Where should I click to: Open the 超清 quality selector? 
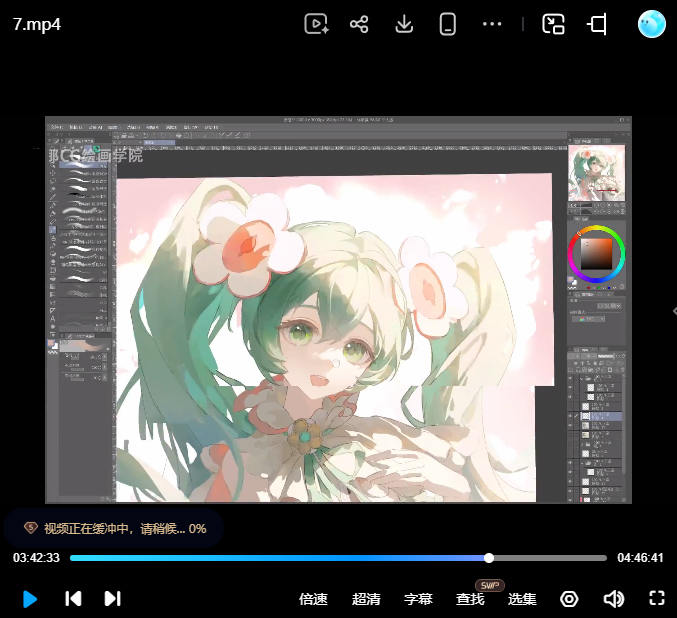[x=366, y=599]
